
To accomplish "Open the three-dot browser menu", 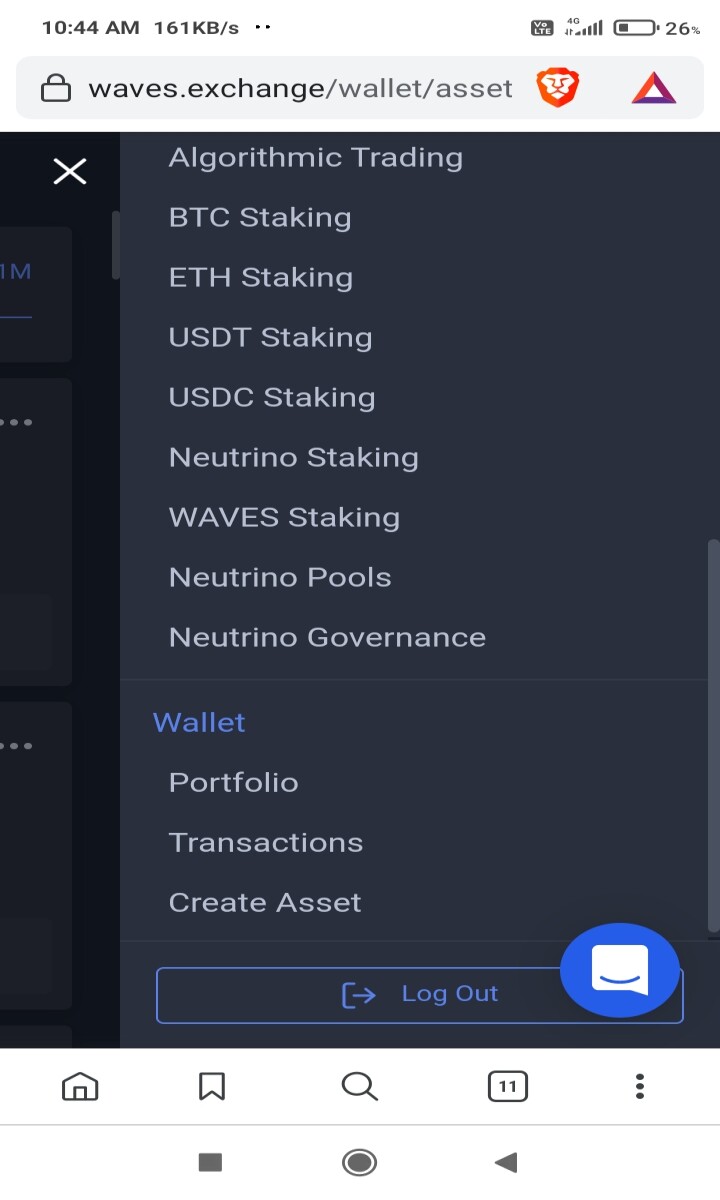I will pos(640,1086).
